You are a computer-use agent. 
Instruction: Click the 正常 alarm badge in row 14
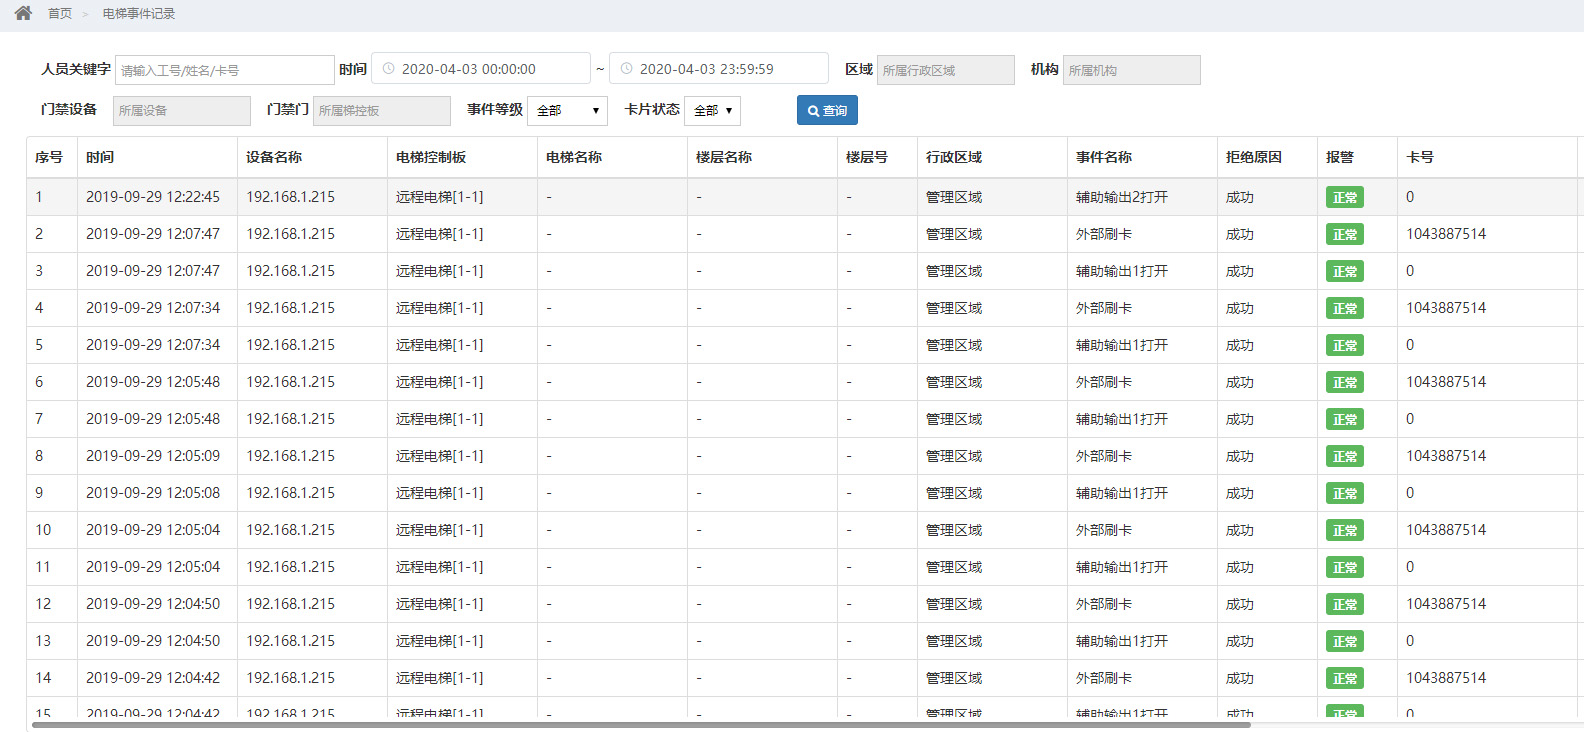(1344, 679)
